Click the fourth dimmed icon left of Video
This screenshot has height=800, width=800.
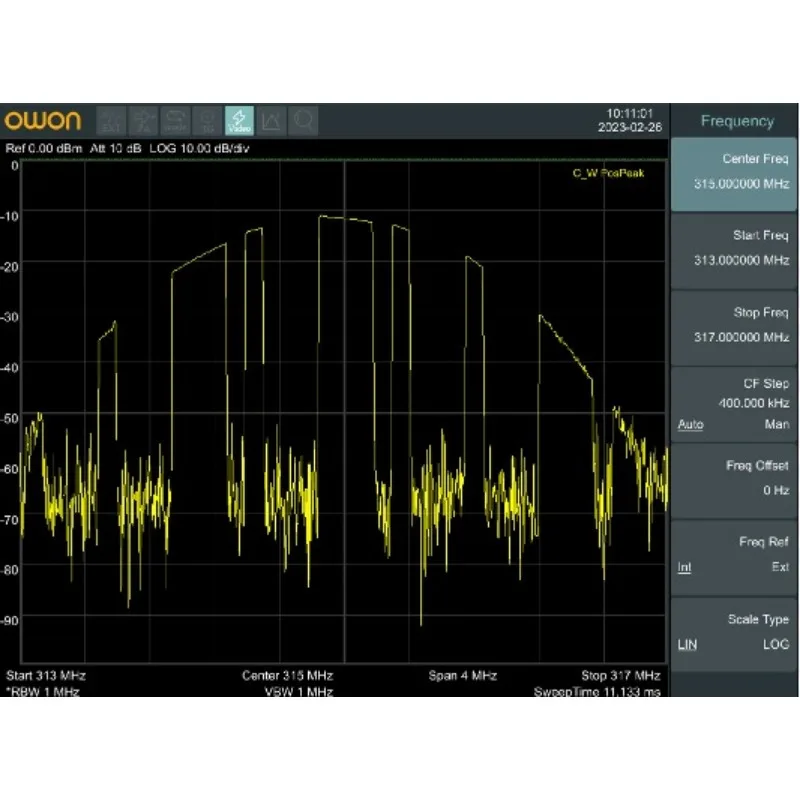coord(207,121)
